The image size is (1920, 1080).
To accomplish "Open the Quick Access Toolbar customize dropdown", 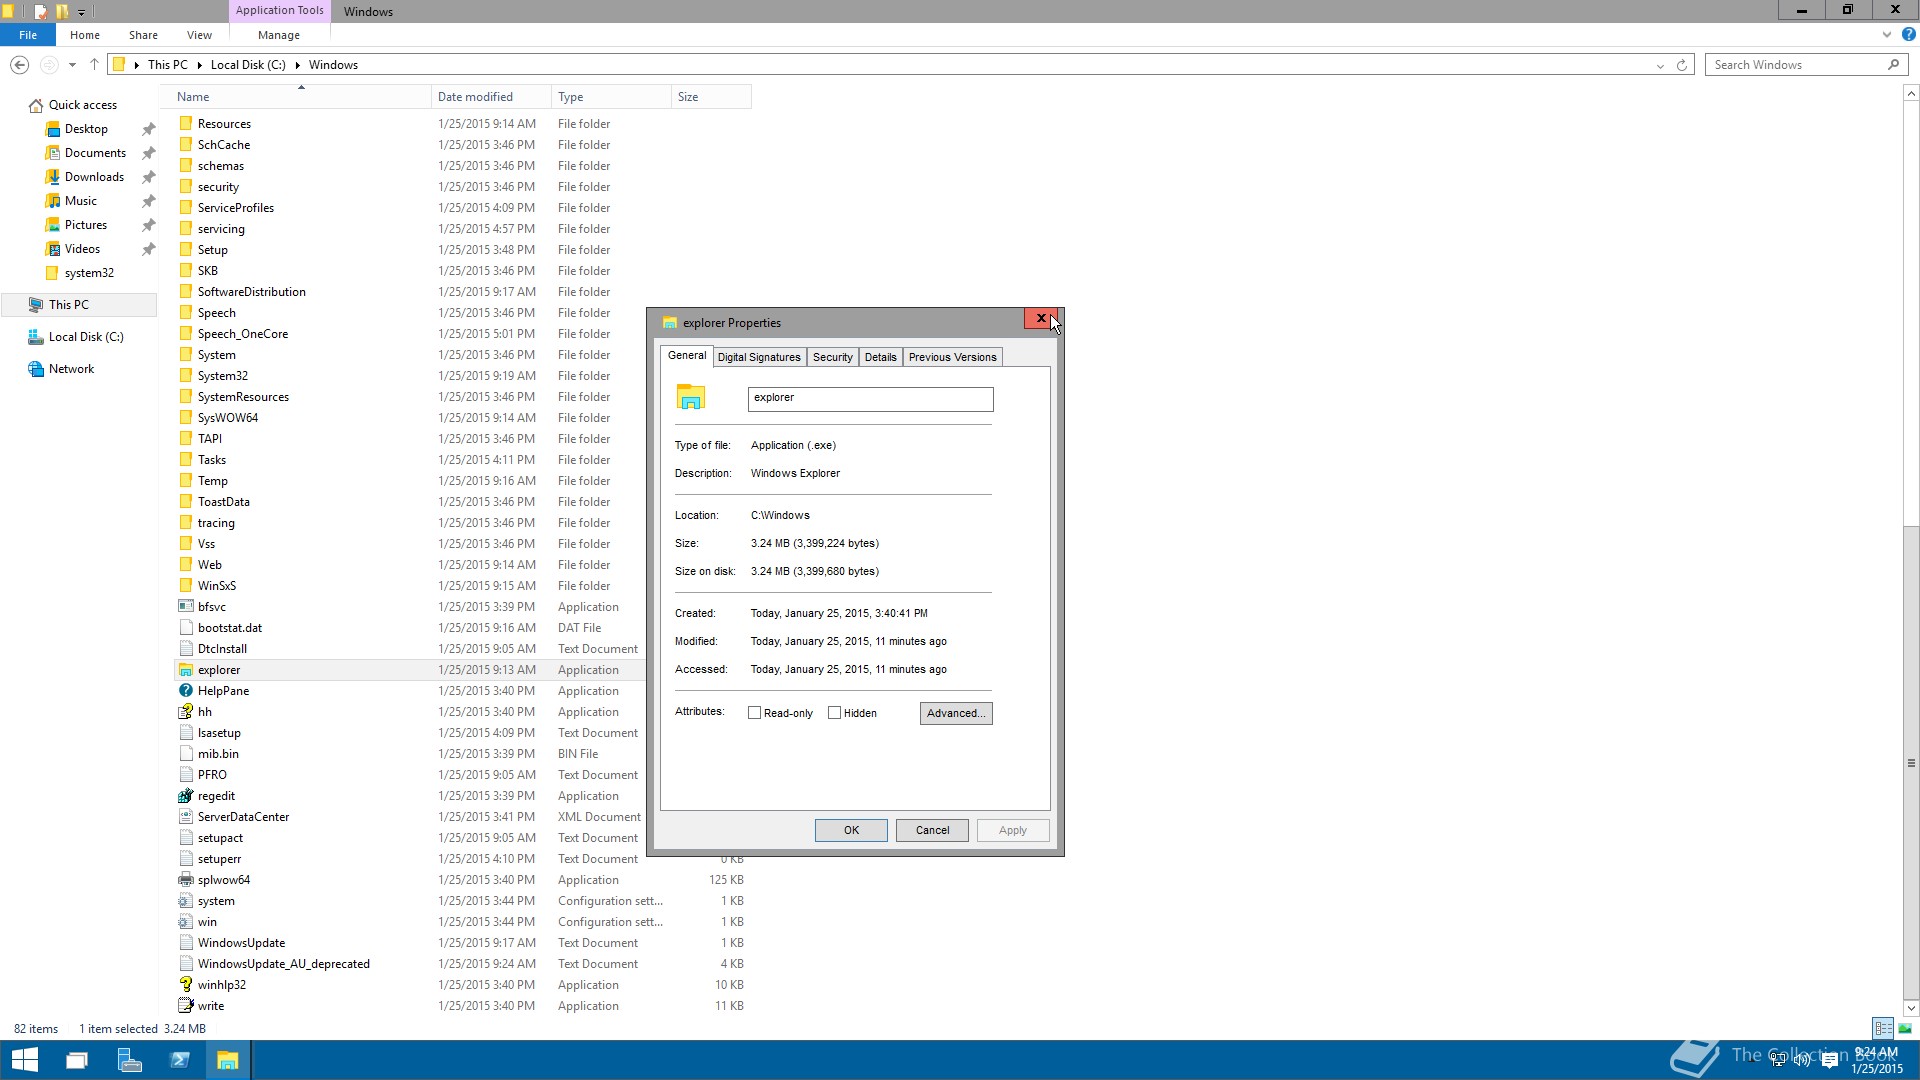I will (x=81, y=12).
